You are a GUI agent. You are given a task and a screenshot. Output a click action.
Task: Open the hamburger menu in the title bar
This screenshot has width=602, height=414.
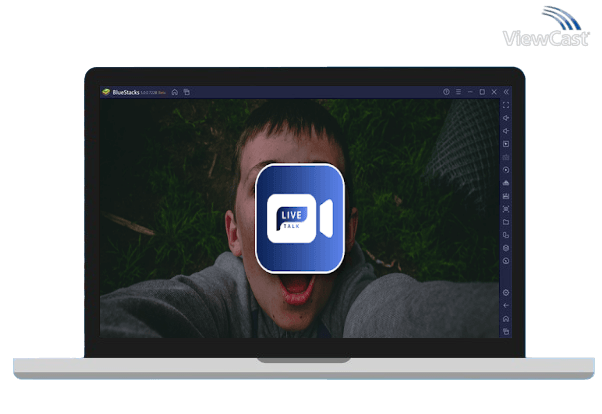pos(458,92)
